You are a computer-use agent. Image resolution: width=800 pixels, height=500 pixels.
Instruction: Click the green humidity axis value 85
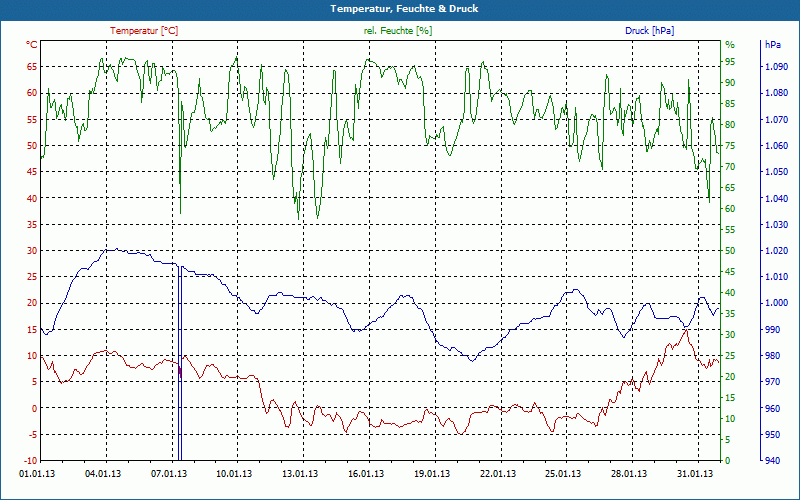click(x=731, y=104)
